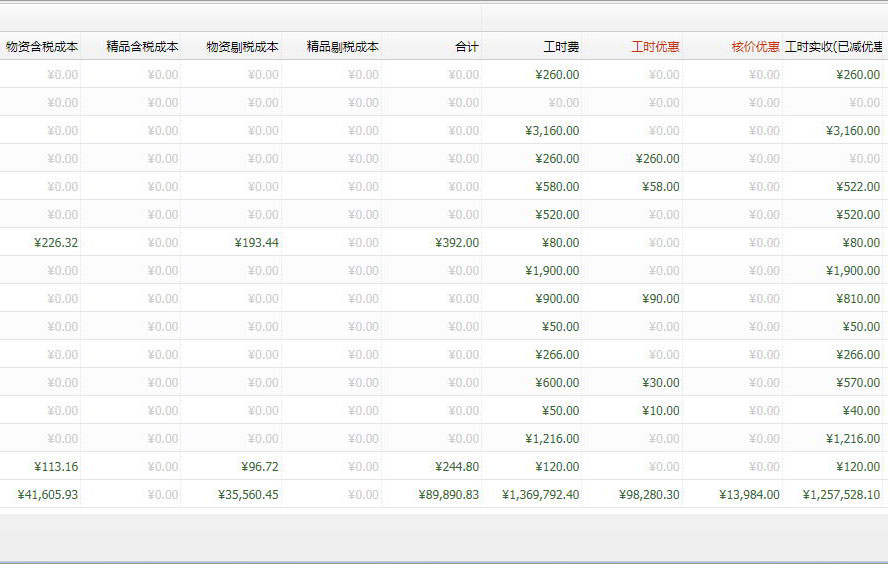Click the 工时实收 column header

point(834,47)
